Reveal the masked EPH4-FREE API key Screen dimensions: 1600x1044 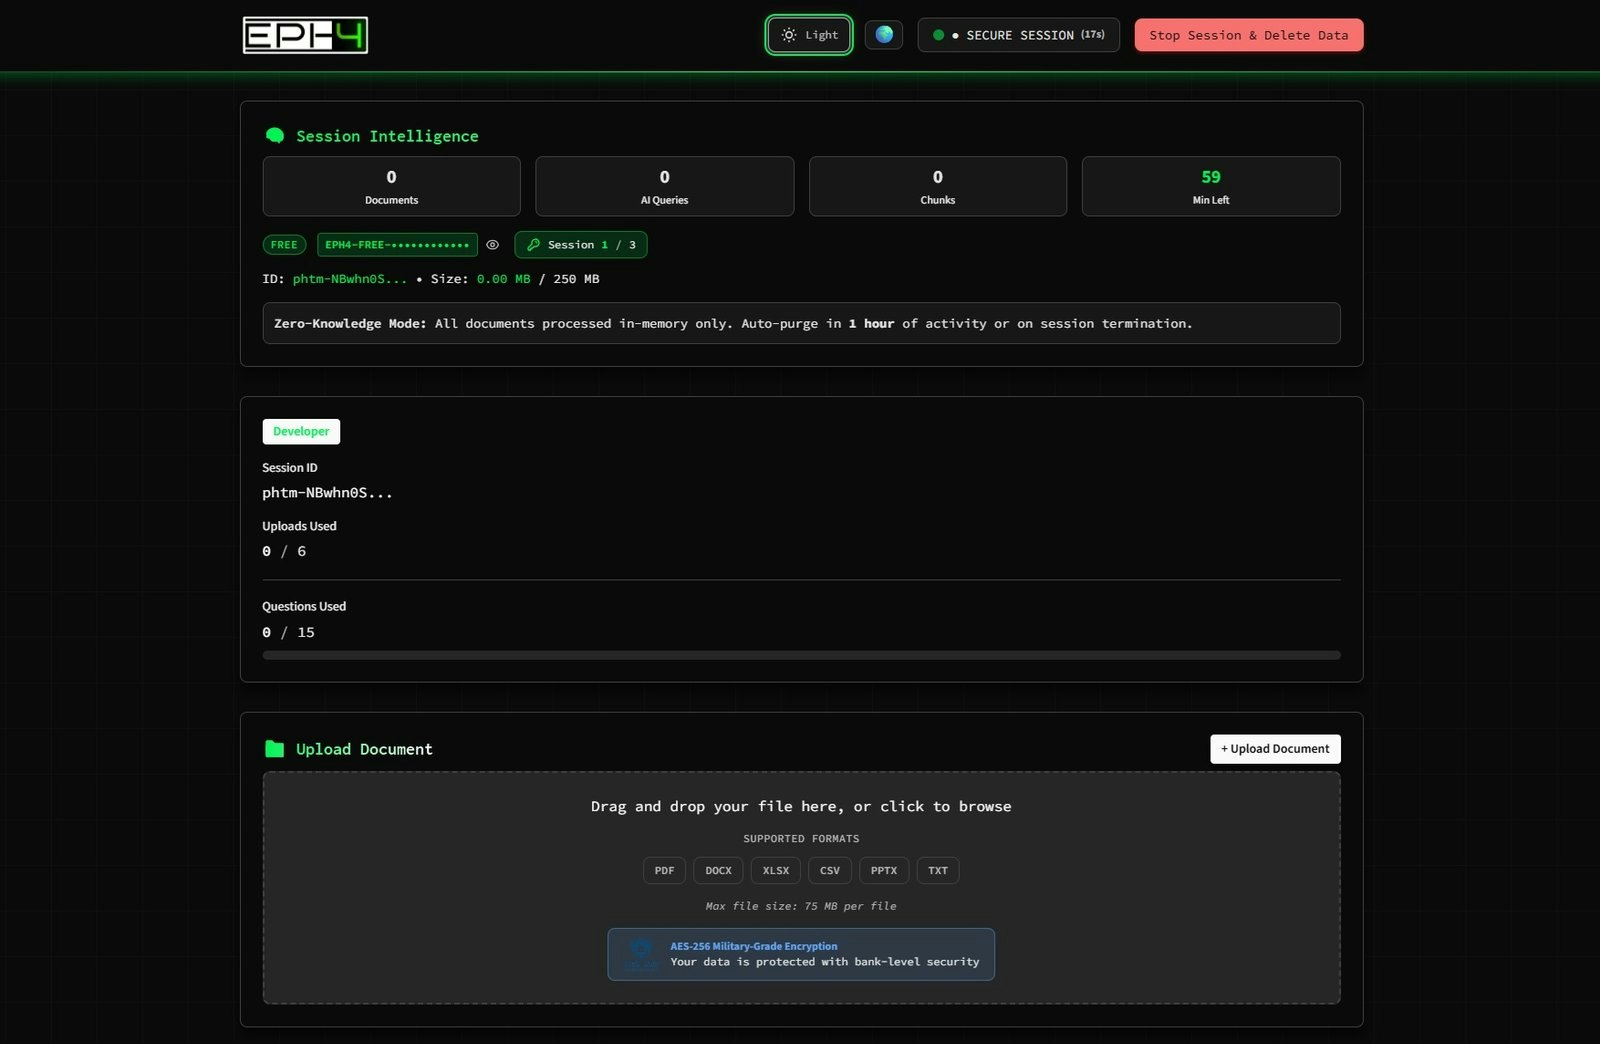(492, 244)
